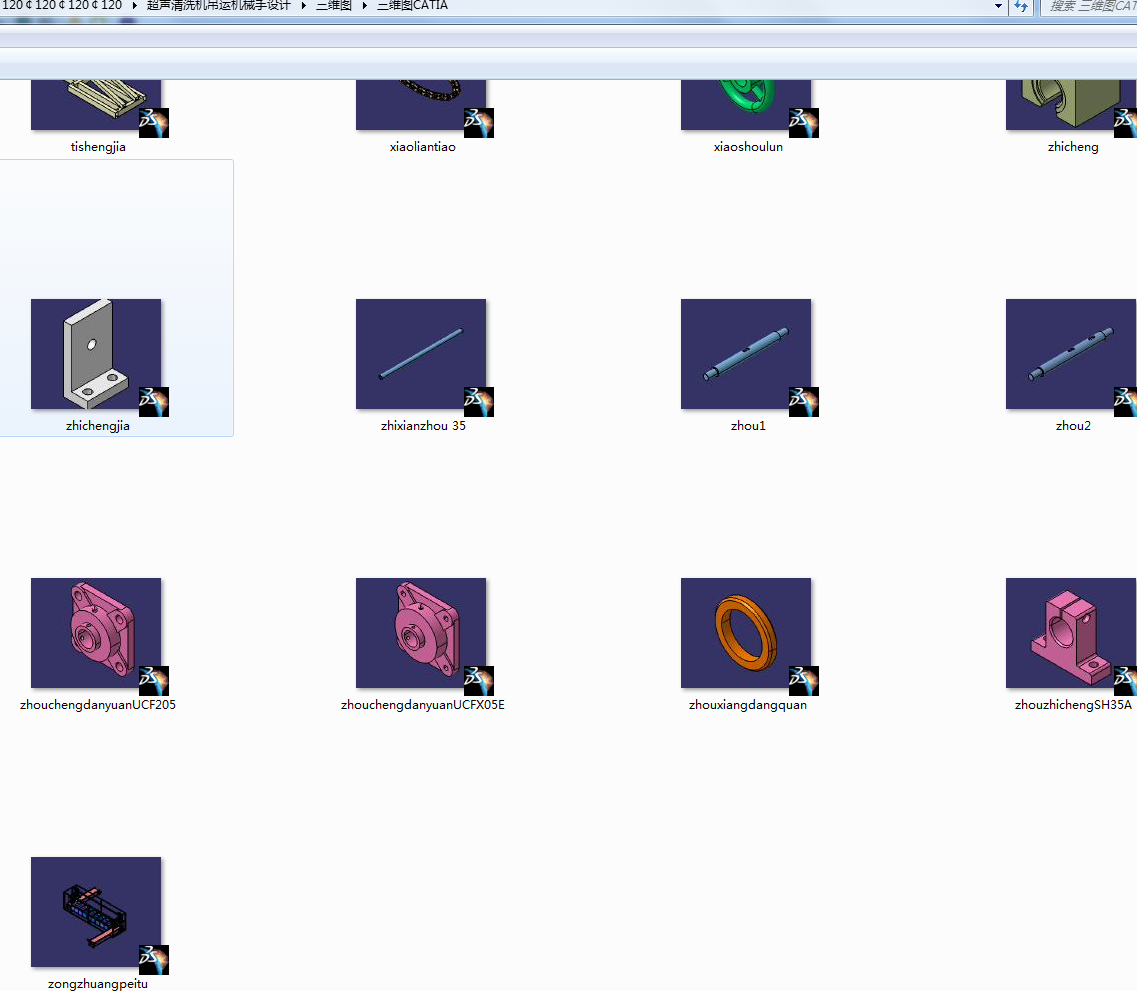Expand breadcrumb arrow after 超声清洗机吊运机械手设计
The width and height of the screenshot is (1137, 991).
click(303, 5)
